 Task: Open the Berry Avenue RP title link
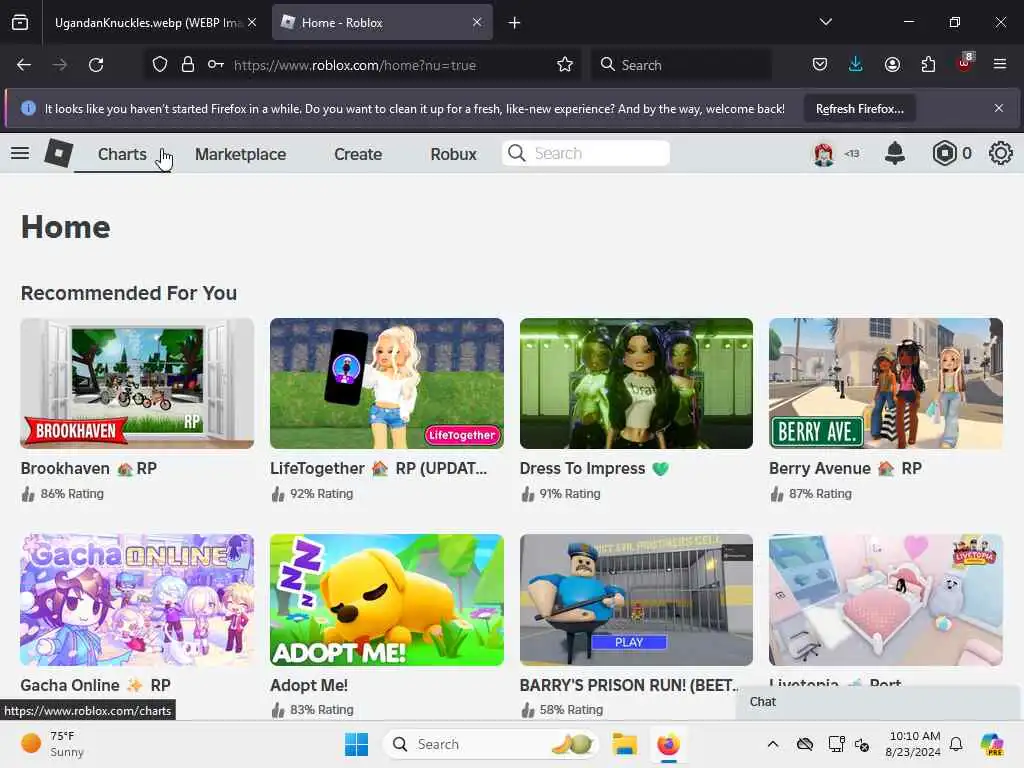point(845,468)
